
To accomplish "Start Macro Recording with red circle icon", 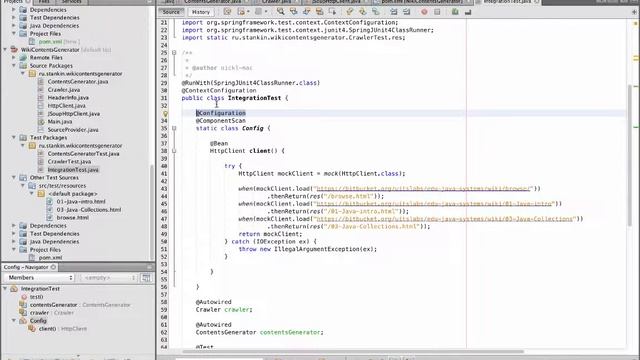I will point(424,12).
